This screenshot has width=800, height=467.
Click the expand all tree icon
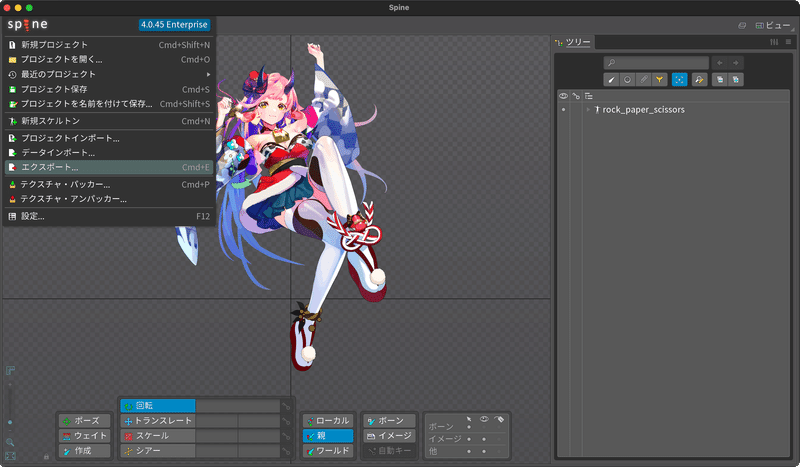735,80
